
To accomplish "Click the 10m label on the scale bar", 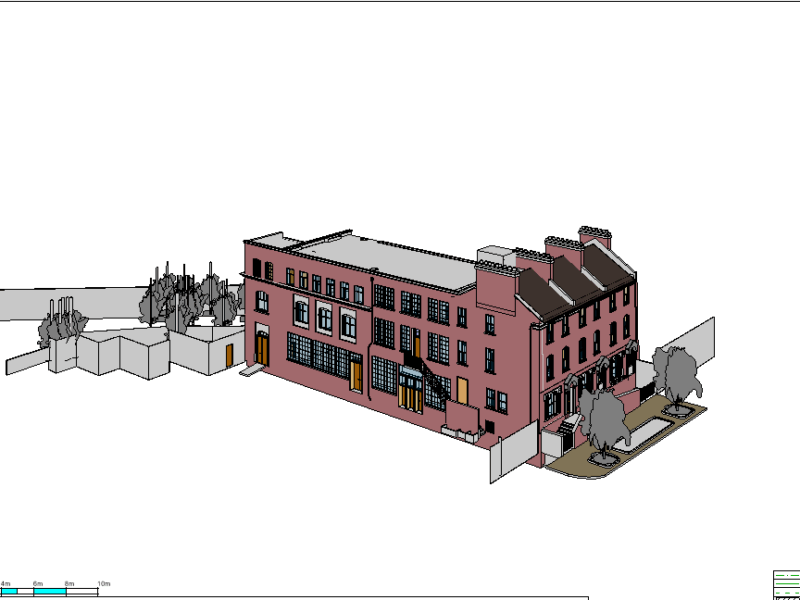I will point(103,583).
